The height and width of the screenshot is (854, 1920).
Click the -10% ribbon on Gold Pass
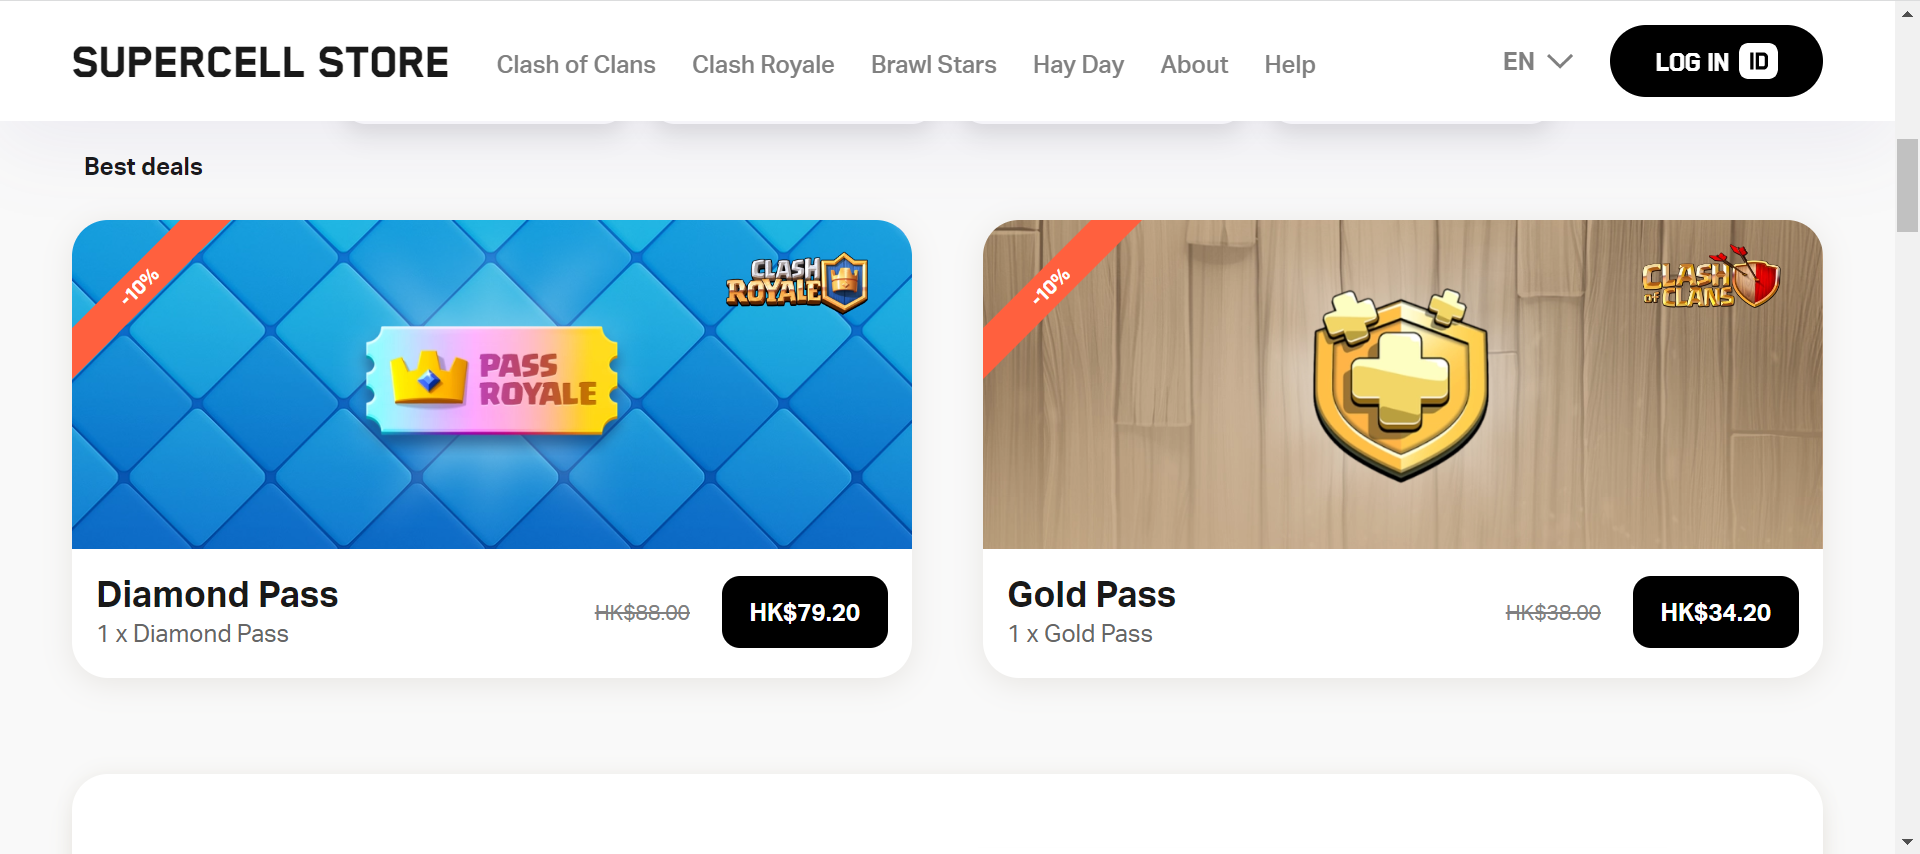click(x=1052, y=286)
